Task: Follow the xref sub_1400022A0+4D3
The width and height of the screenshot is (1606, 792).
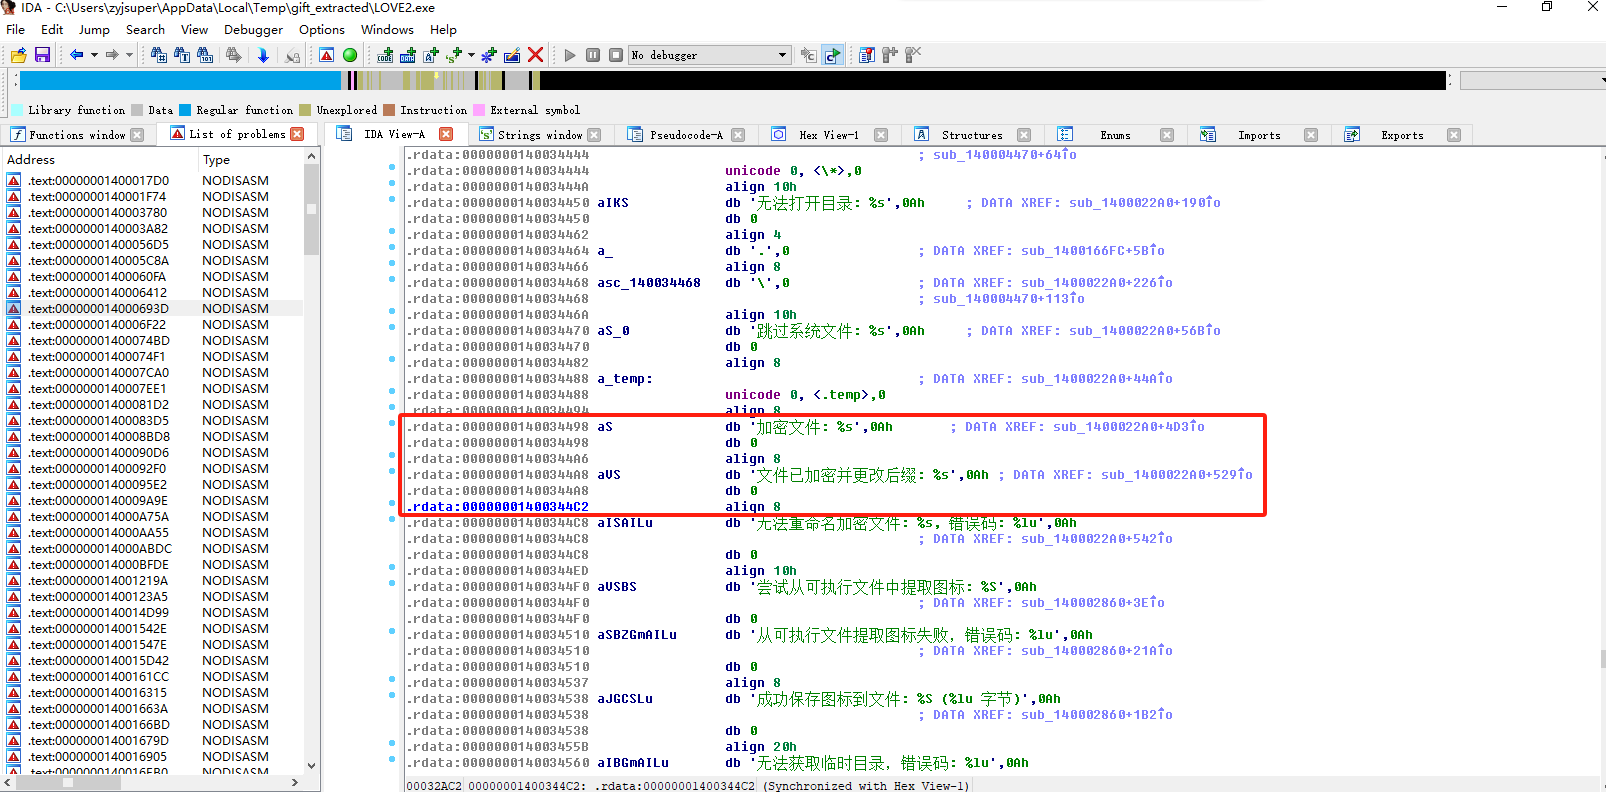Action: click(1129, 427)
